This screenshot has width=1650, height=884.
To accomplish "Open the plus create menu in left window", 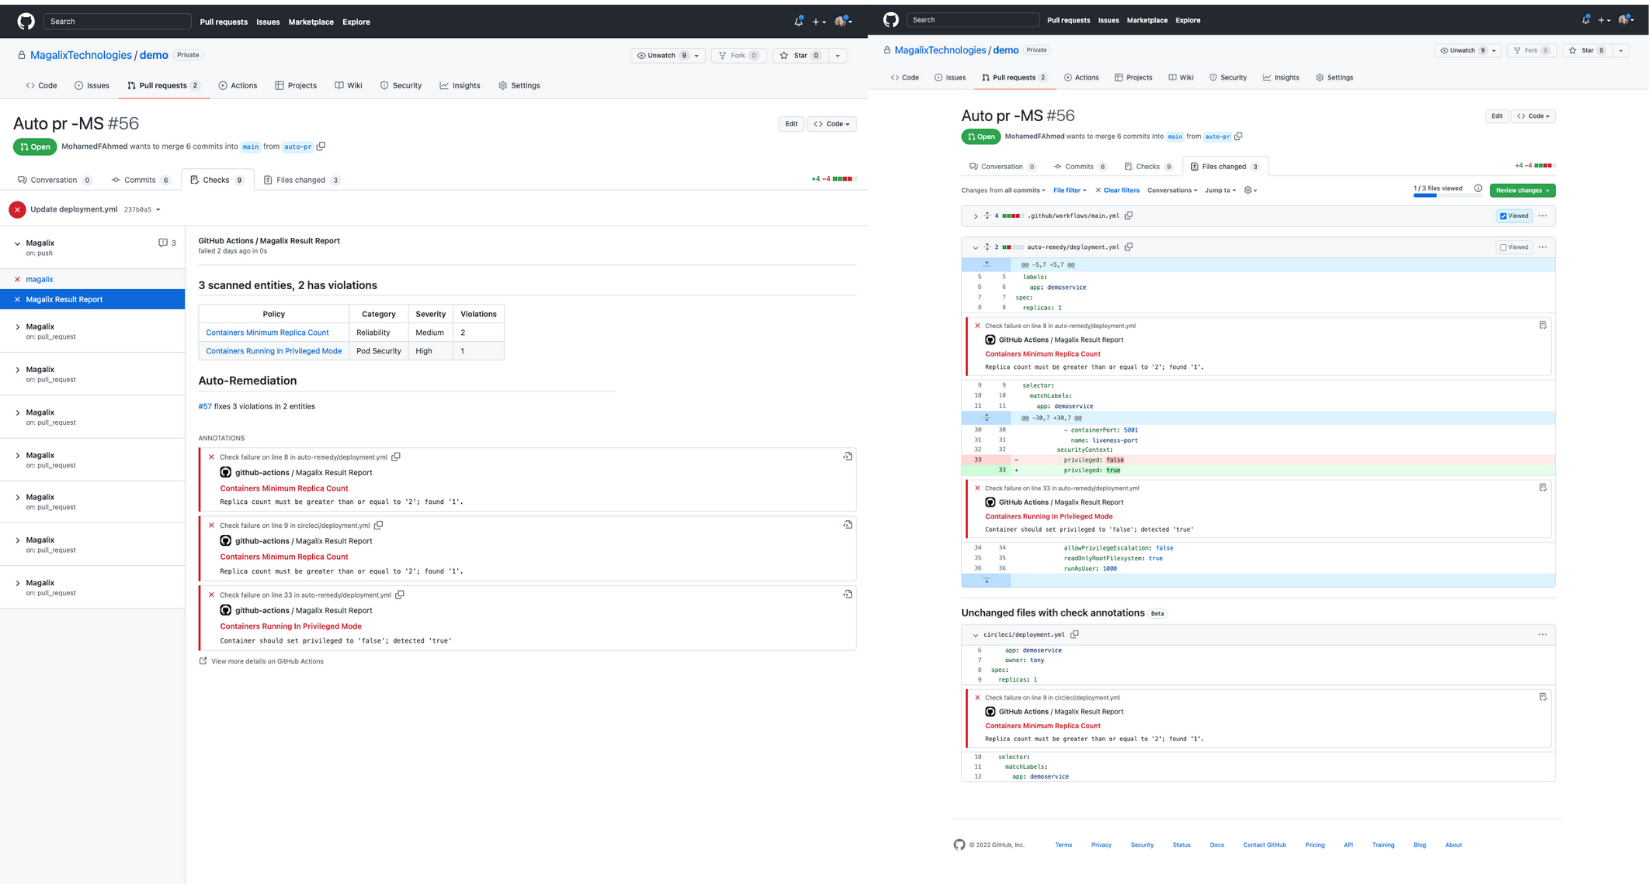I will 818,21.
